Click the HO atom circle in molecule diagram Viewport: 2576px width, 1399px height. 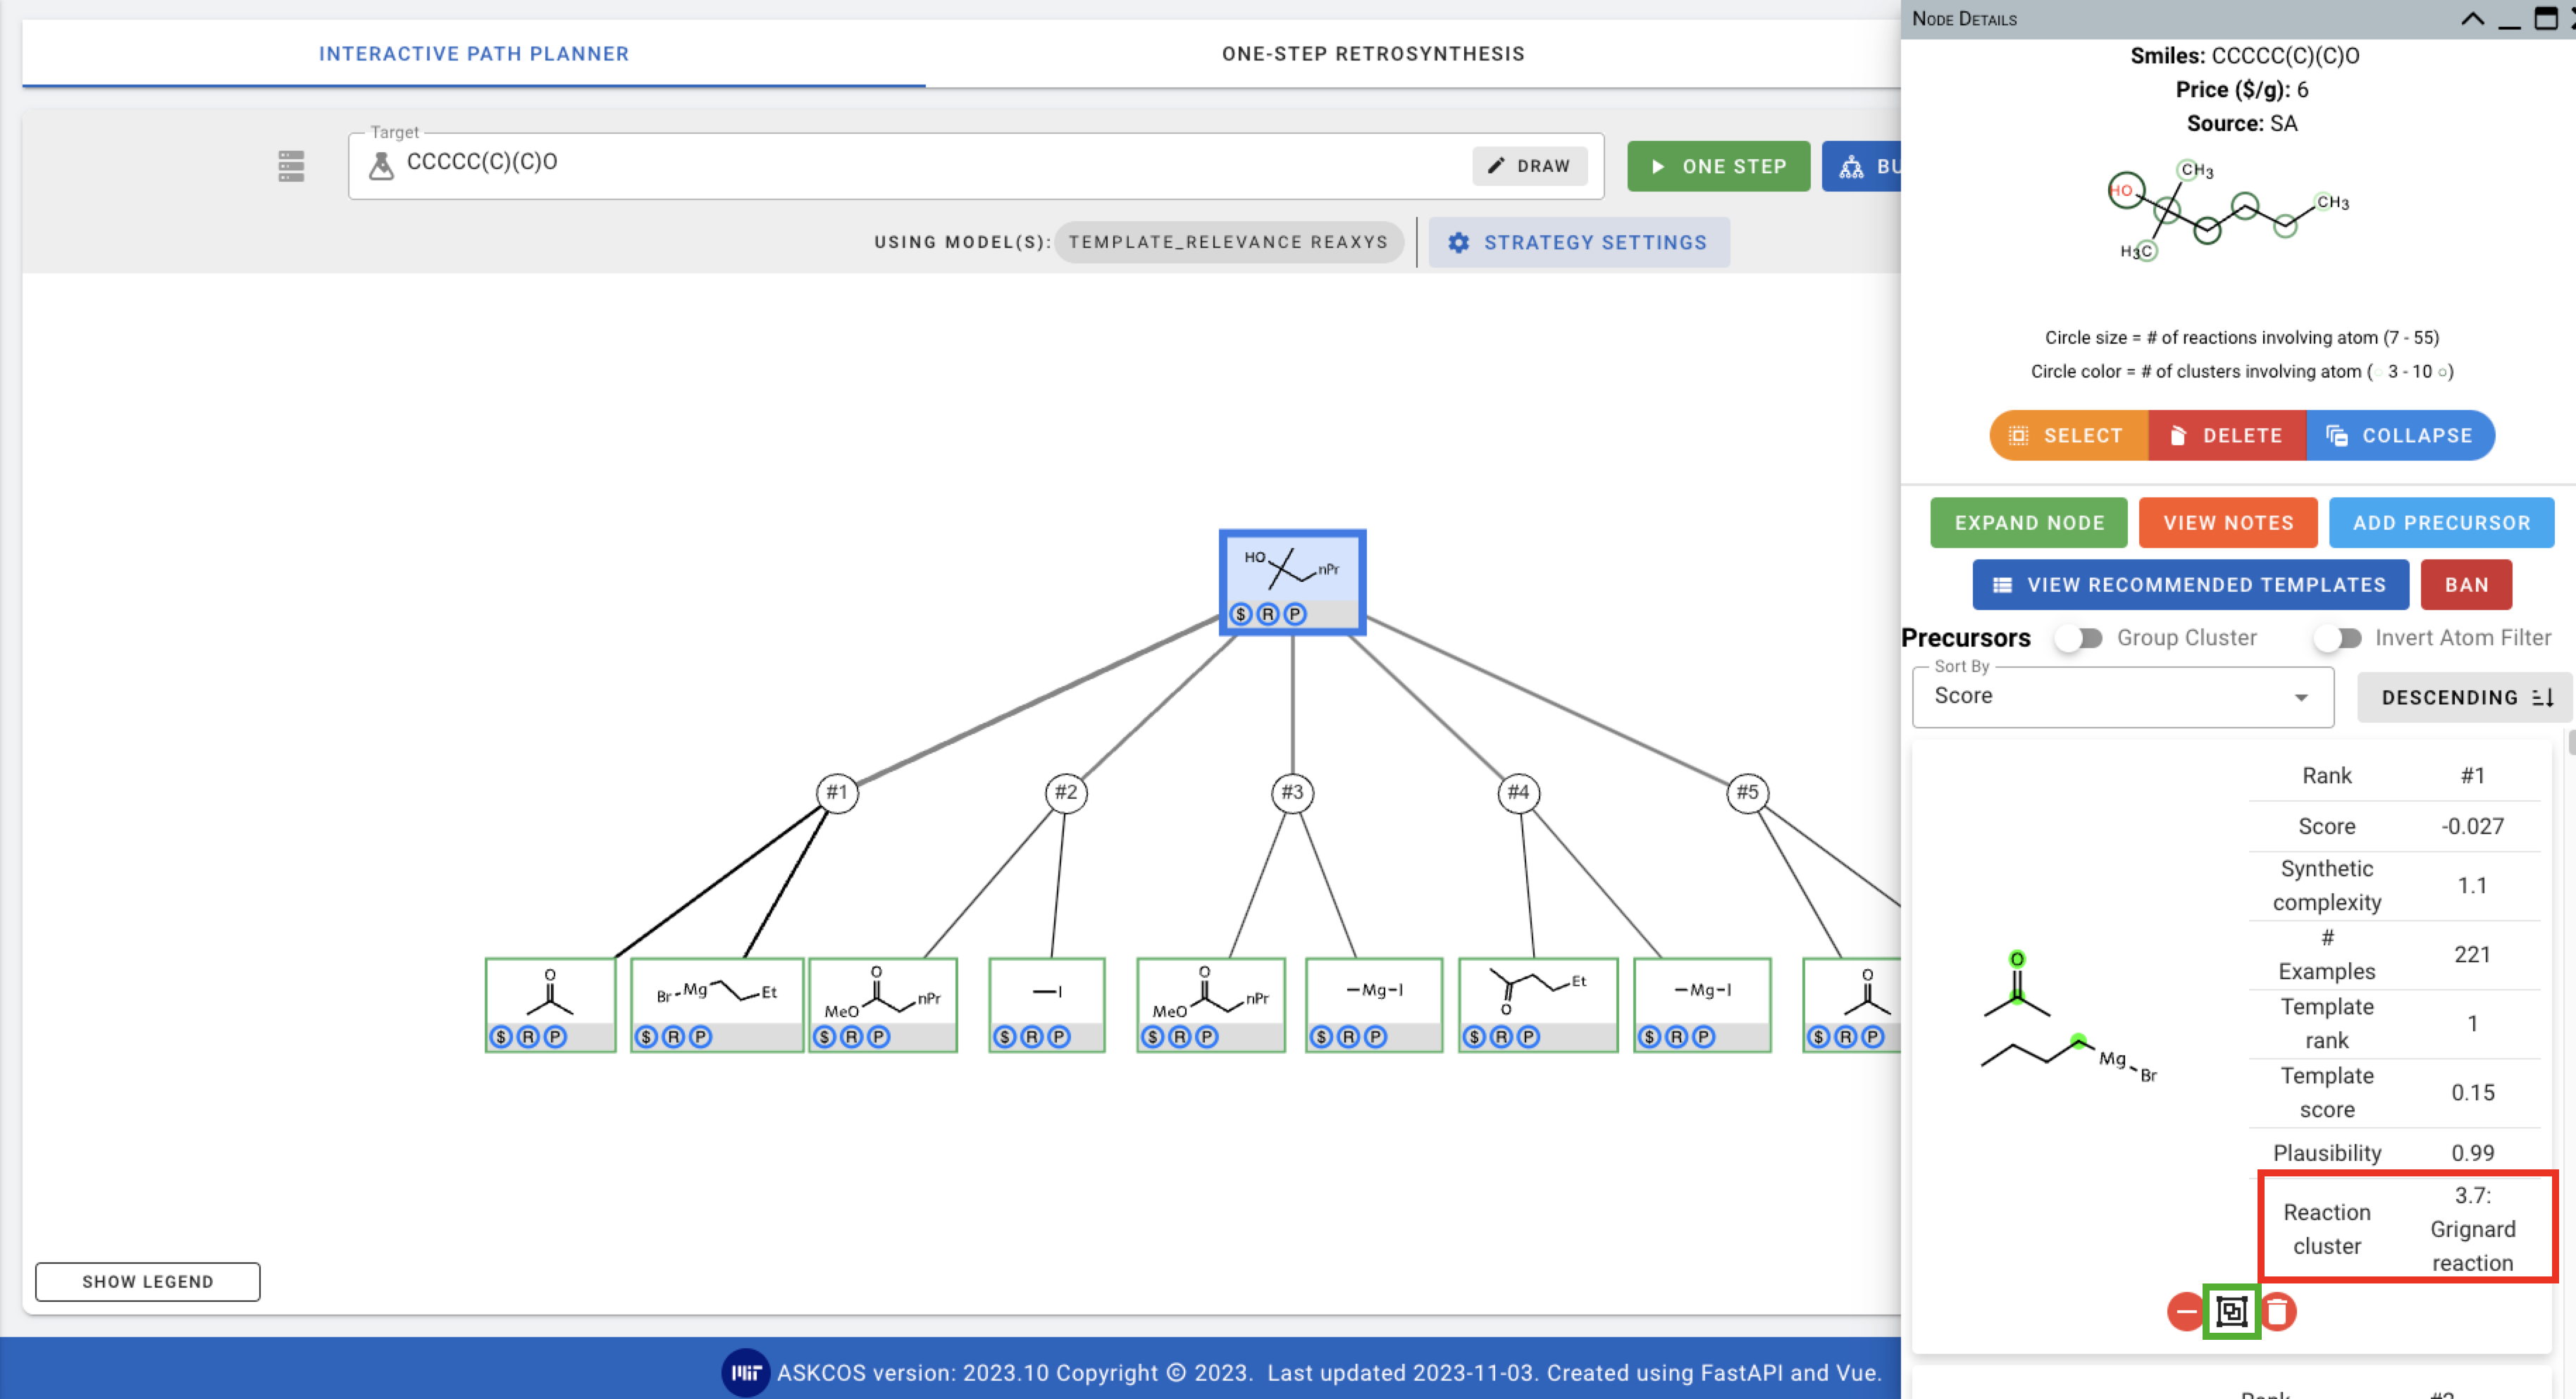pyautogui.click(x=2125, y=191)
